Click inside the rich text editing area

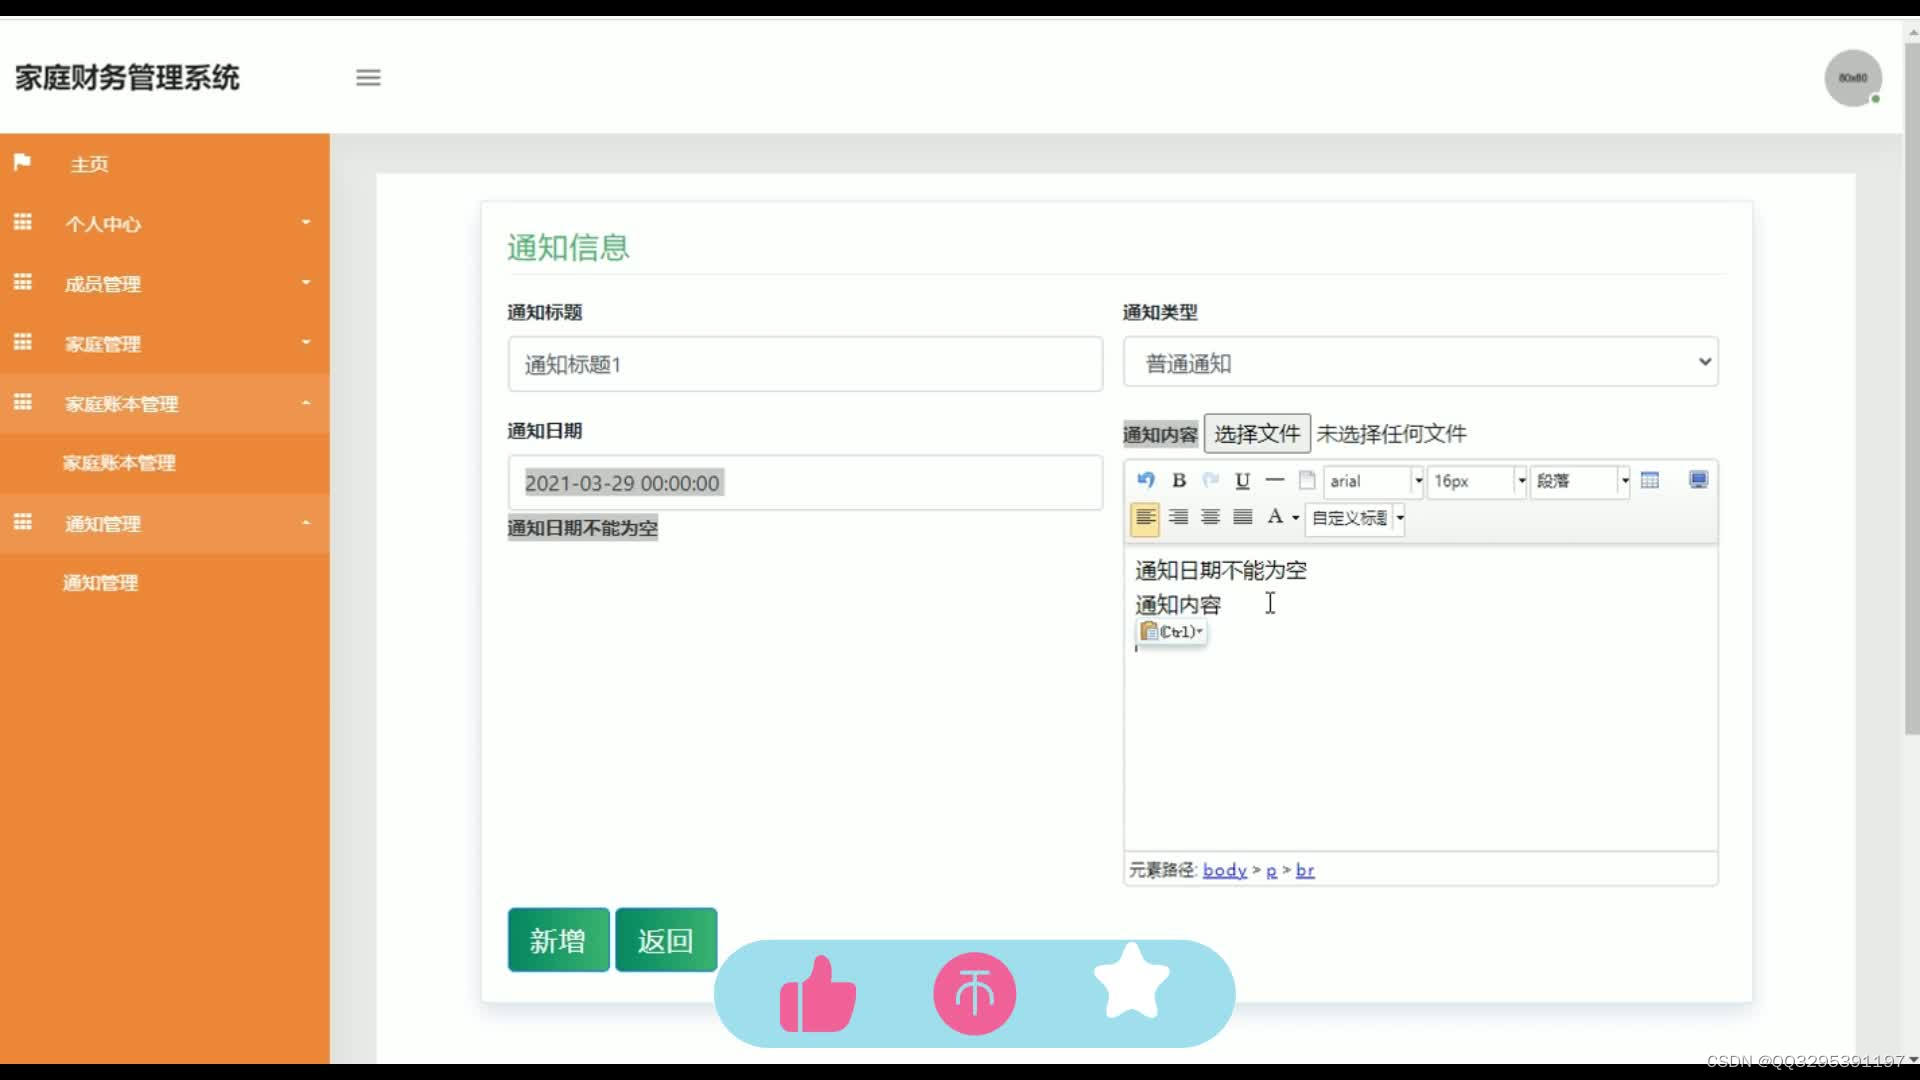(1420, 700)
